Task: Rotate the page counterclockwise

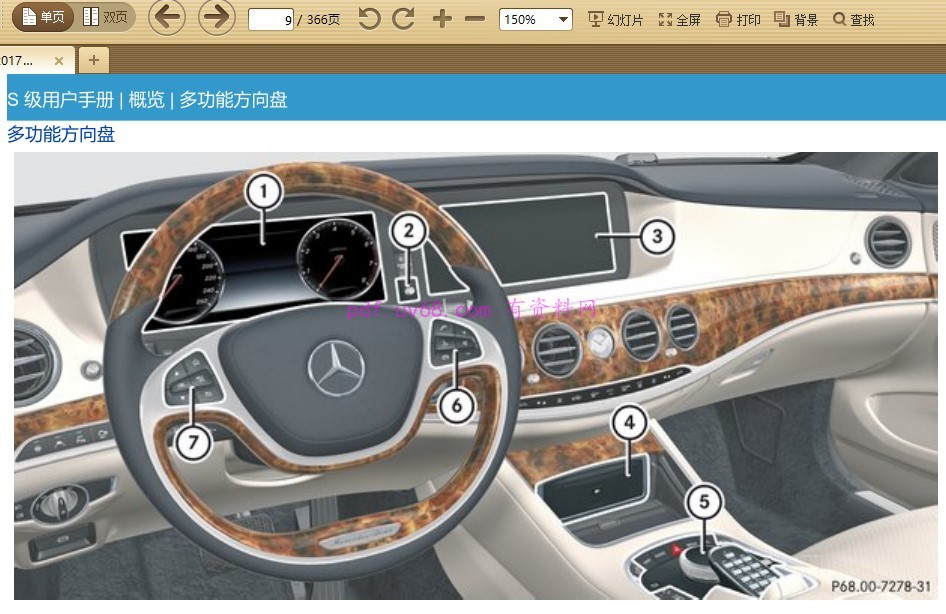Action: pyautogui.click(x=369, y=18)
